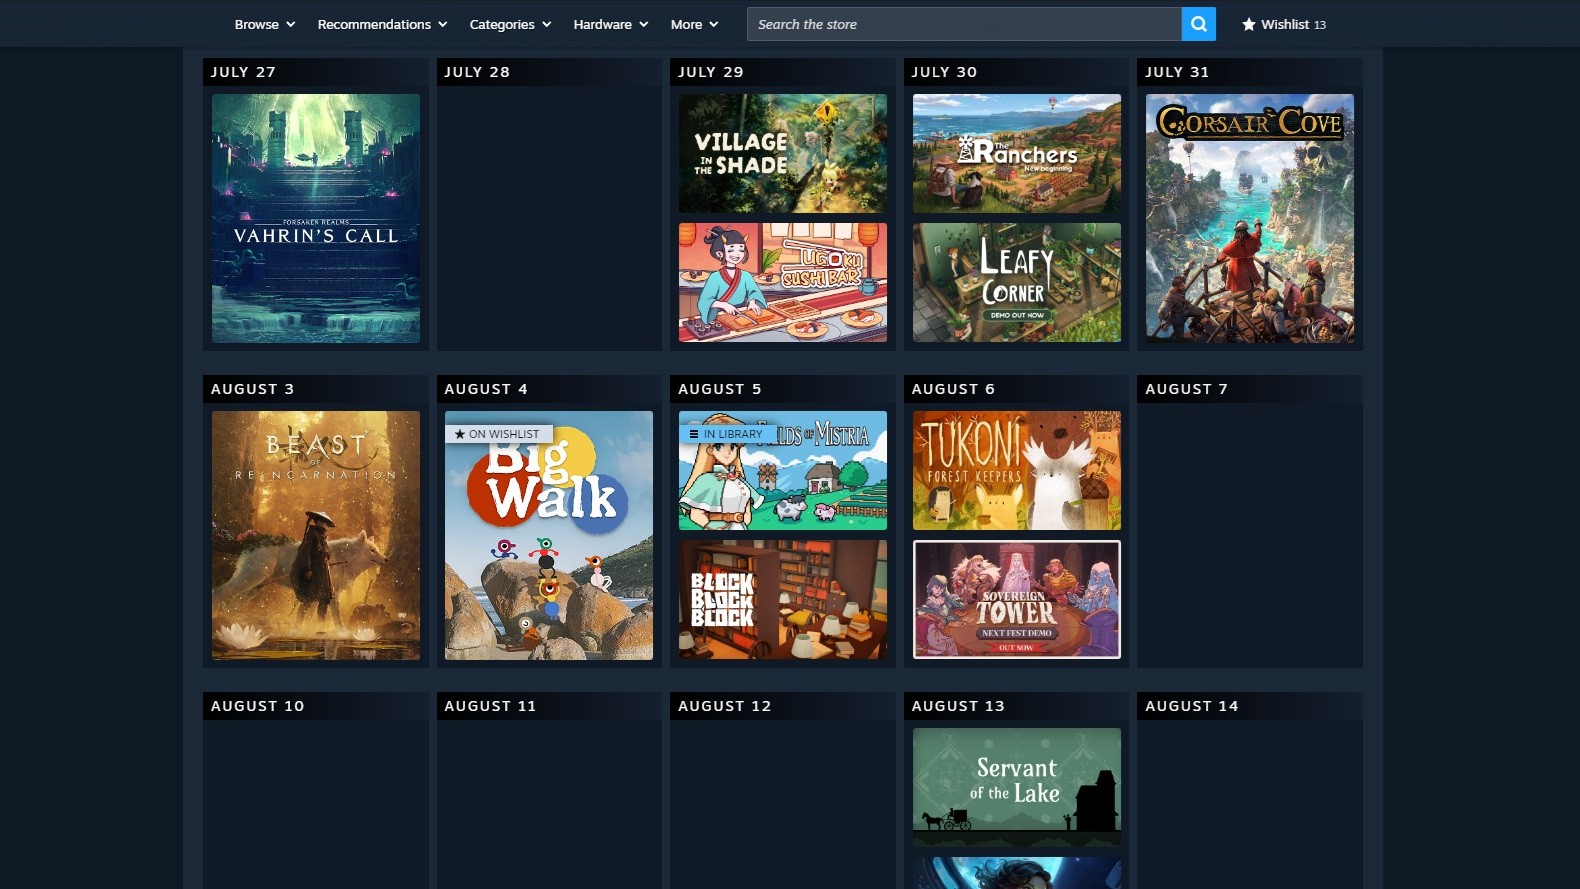Open Wishlist with 13 items
Image resolution: width=1580 pixels, height=889 pixels.
1284,24
